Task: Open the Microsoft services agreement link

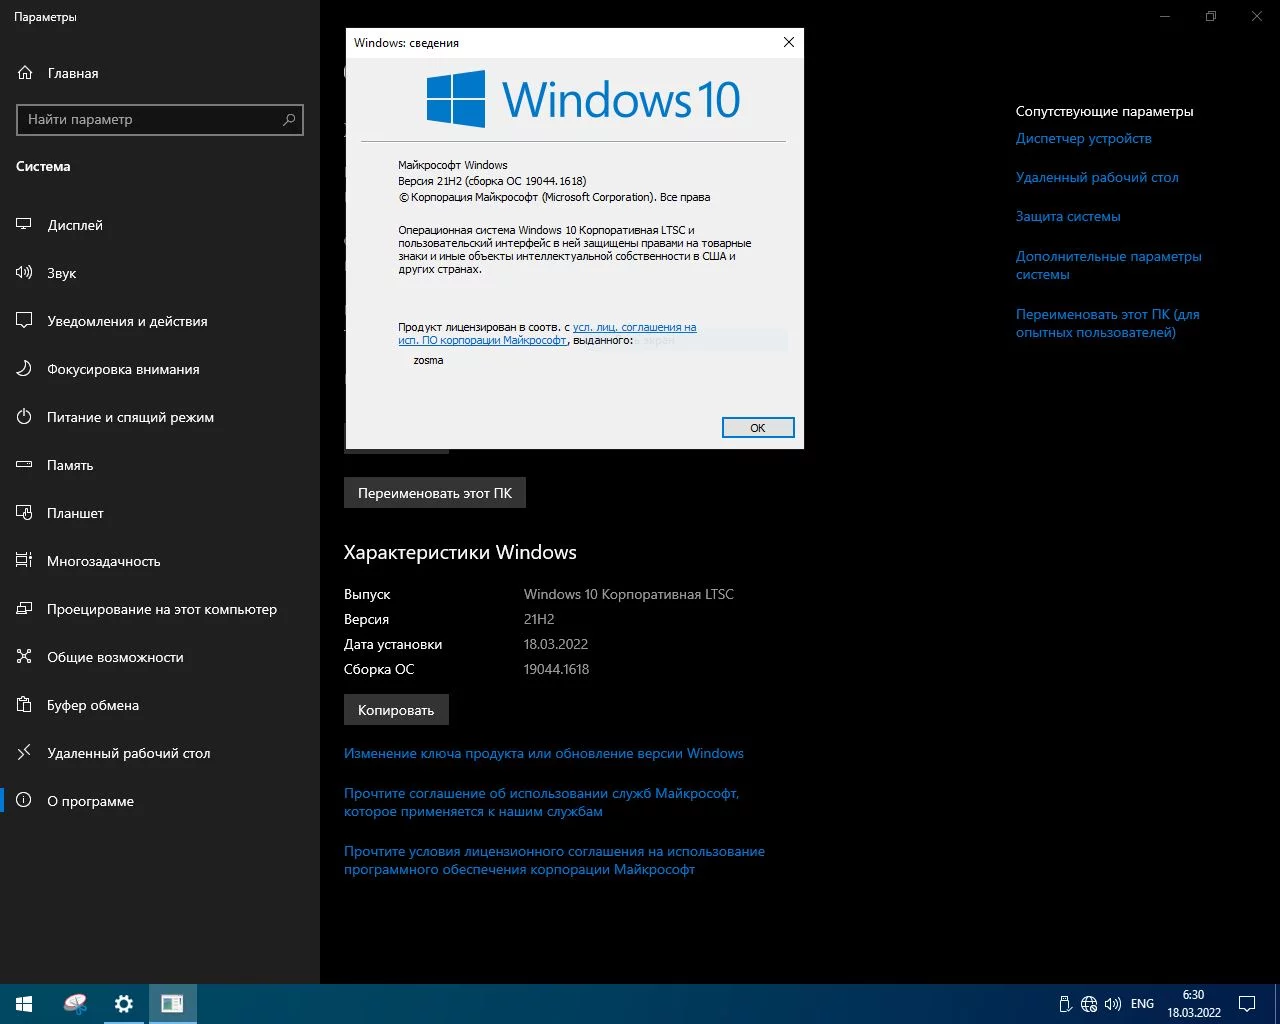Action: click(541, 802)
